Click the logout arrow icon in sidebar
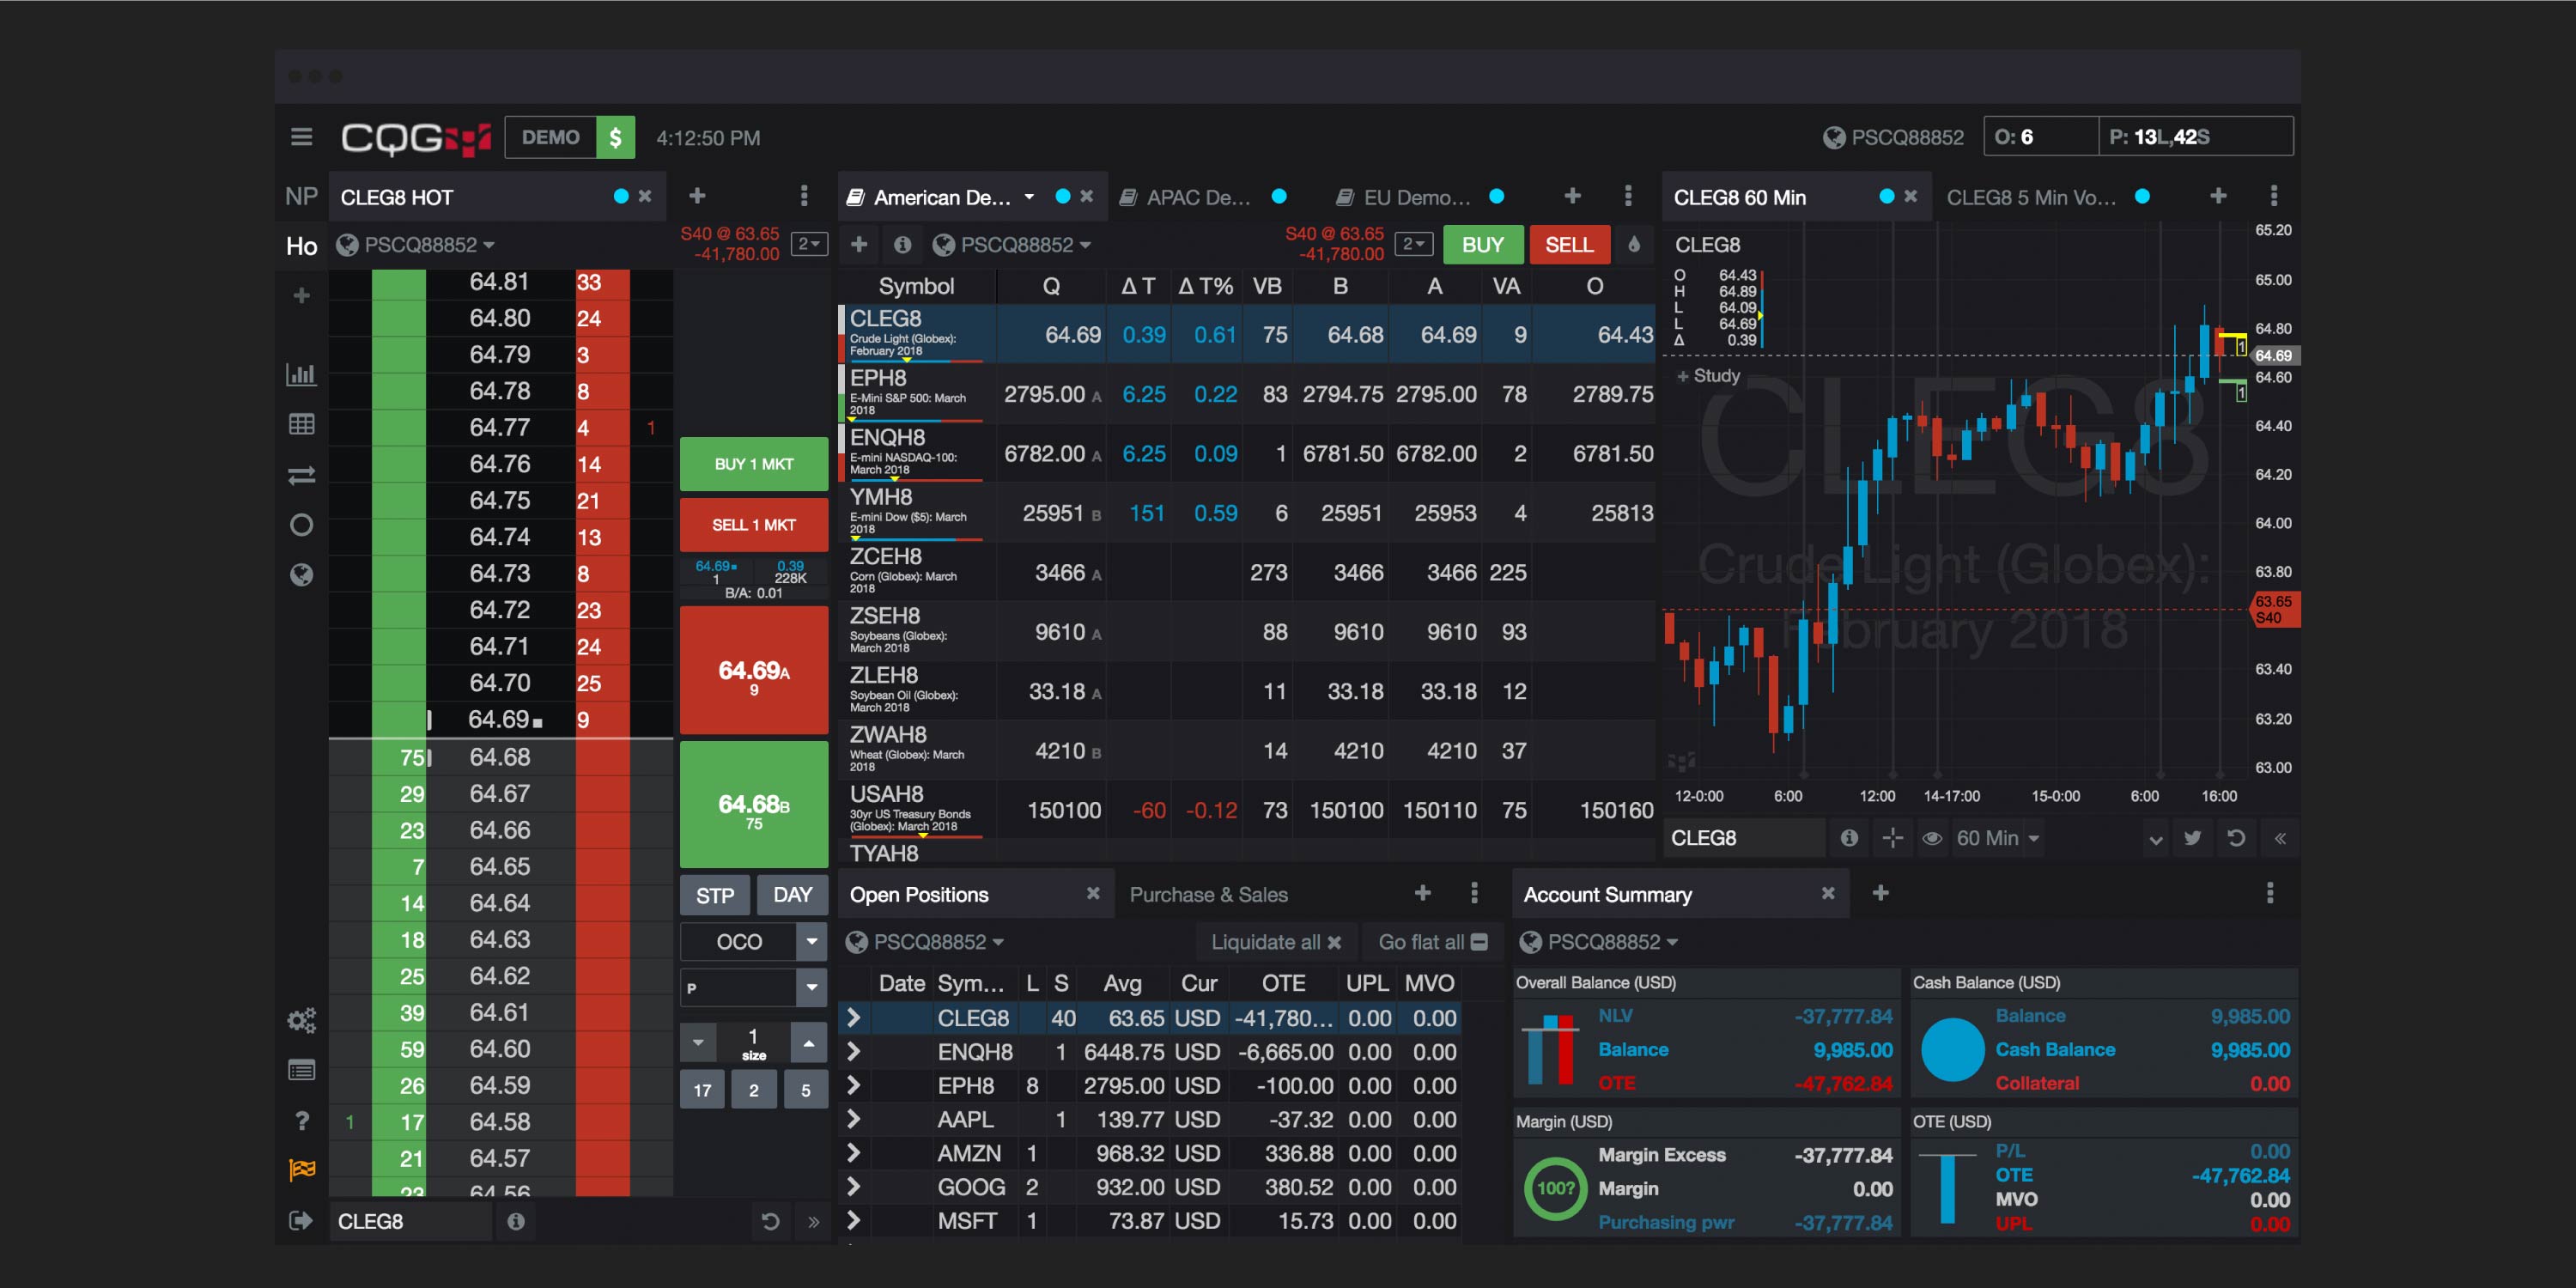The height and width of the screenshot is (1288, 2576). [300, 1220]
